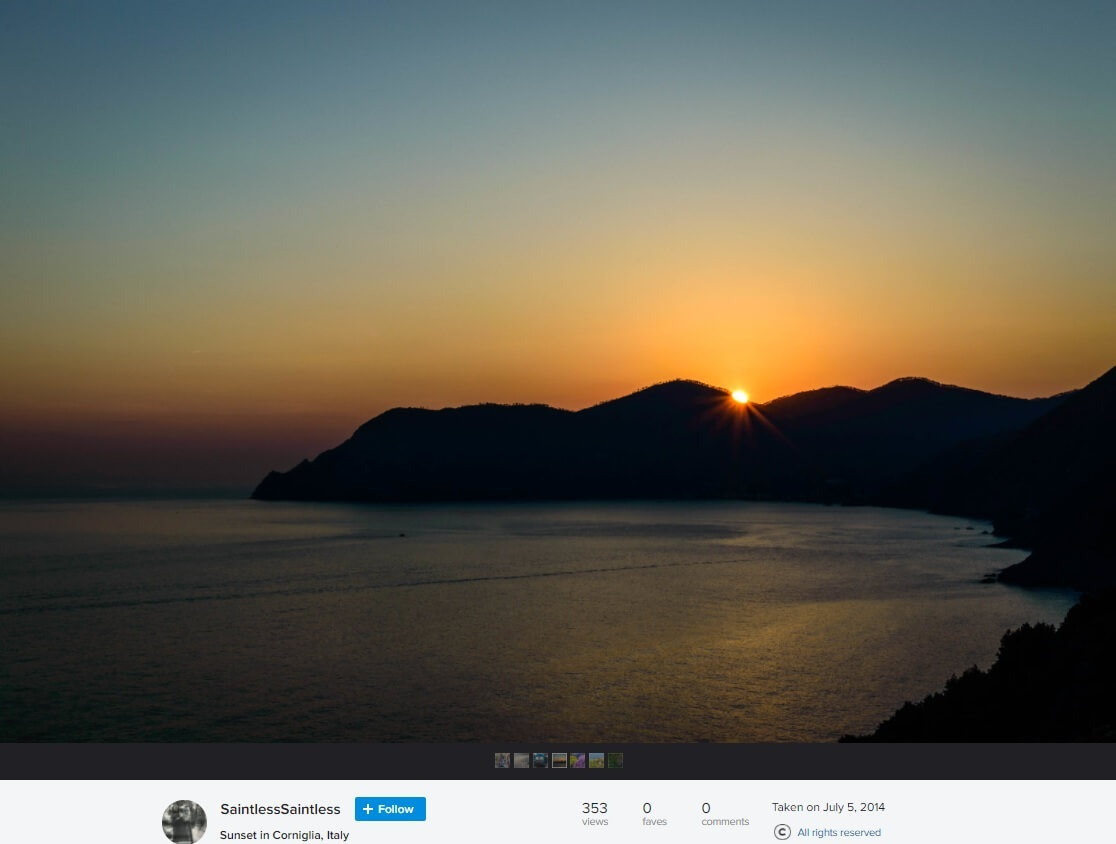This screenshot has width=1116, height=844.
Task: Select the first thumbnail in the filmstrip
Action: [502, 760]
